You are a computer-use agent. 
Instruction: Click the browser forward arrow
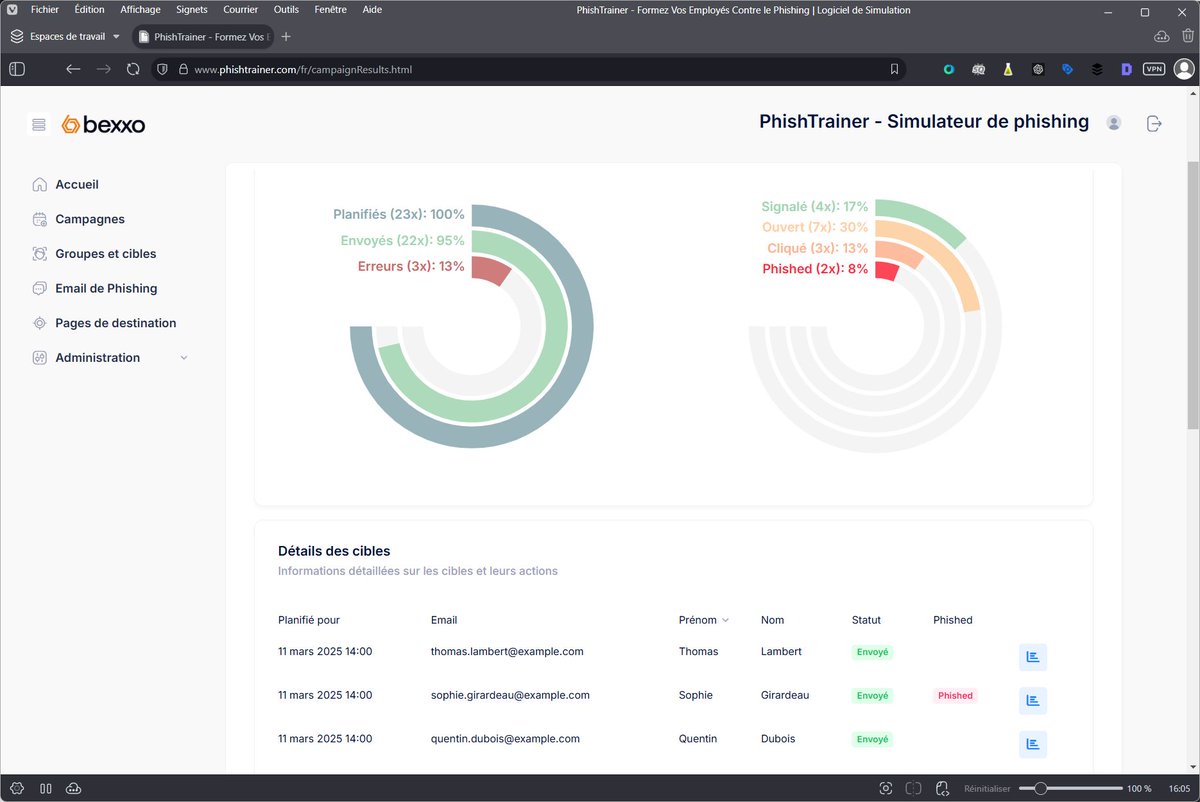[x=103, y=69]
